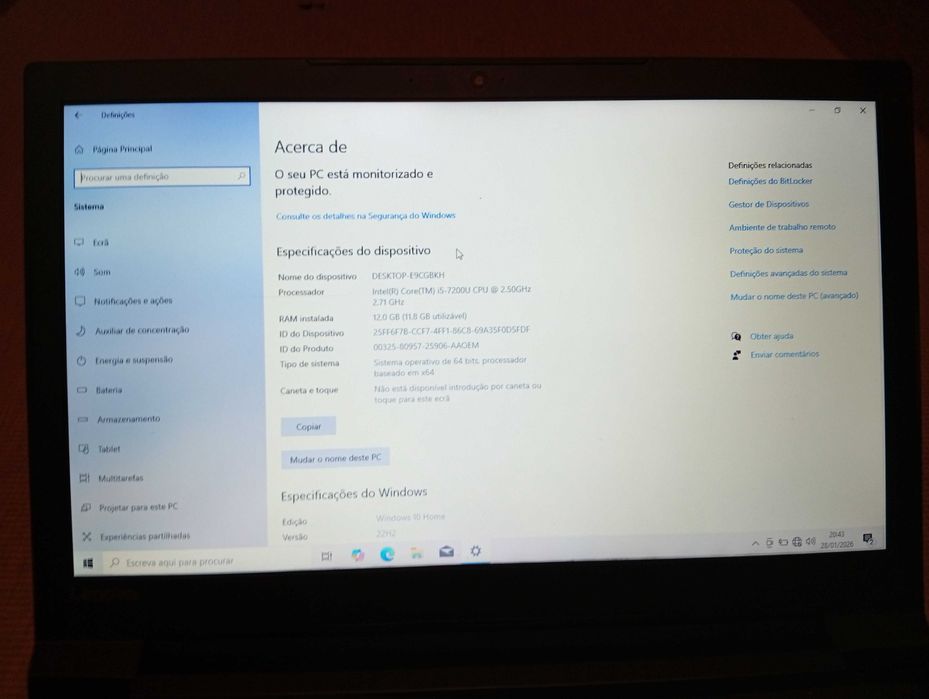
Task: Open File Explorer from the taskbar
Action: pyautogui.click(x=417, y=553)
